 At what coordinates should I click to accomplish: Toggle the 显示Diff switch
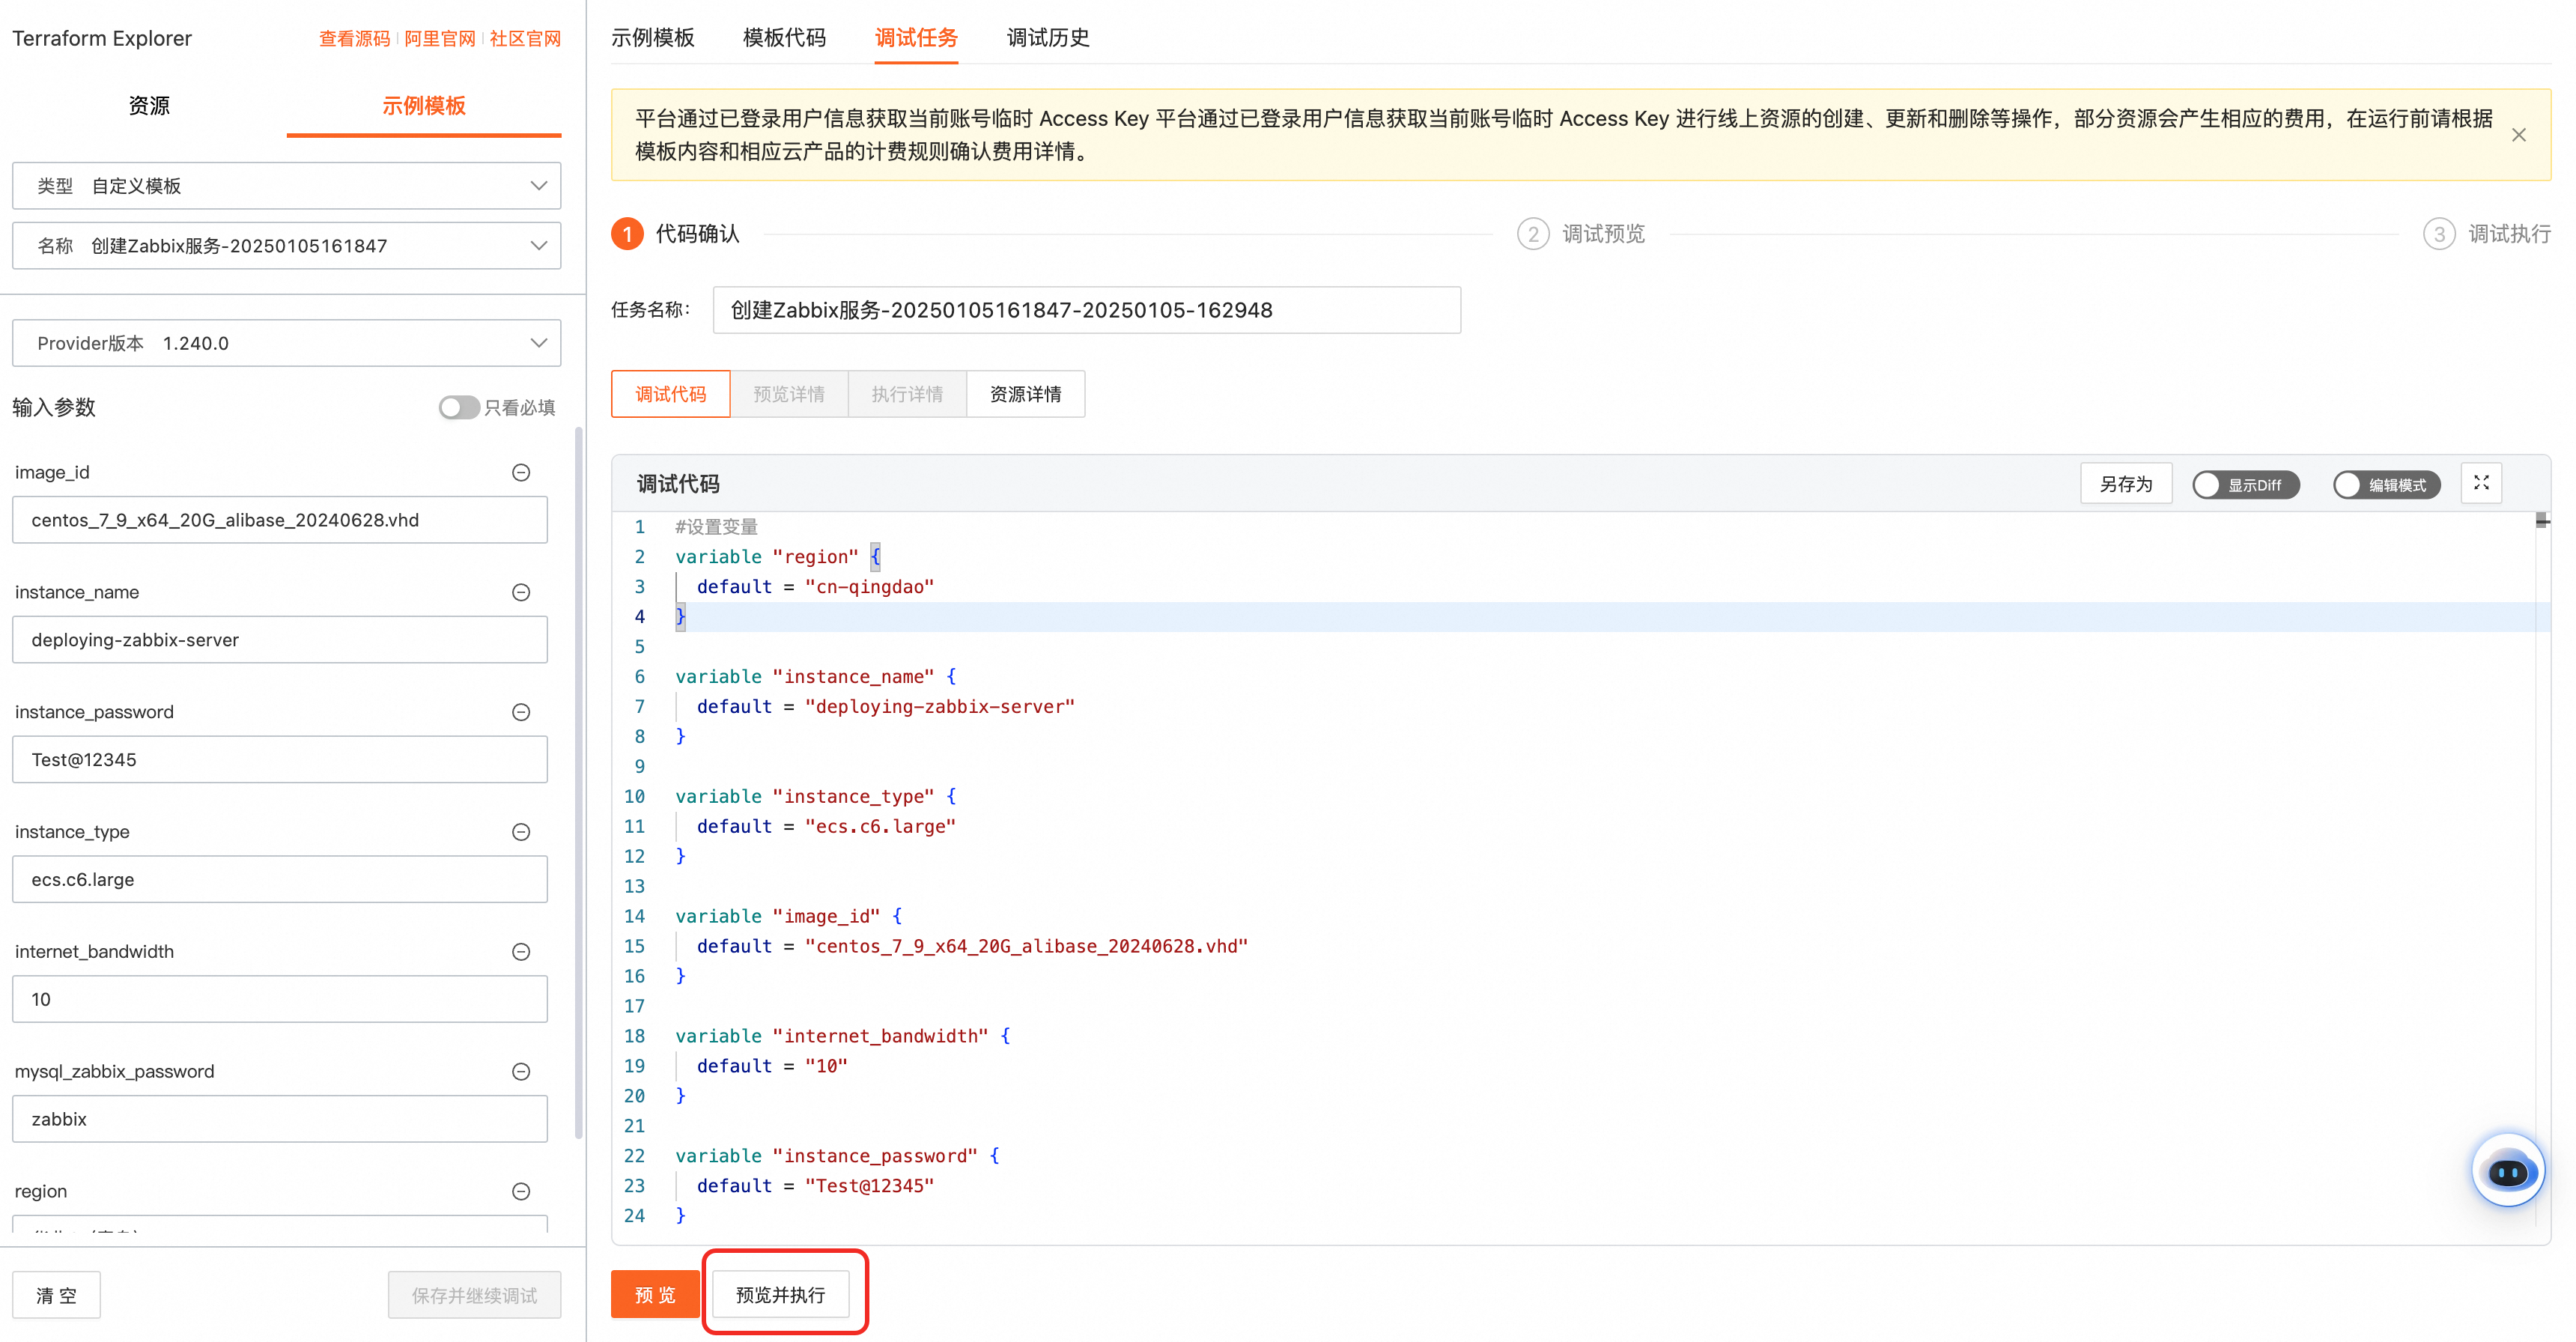click(x=2246, y=485)
